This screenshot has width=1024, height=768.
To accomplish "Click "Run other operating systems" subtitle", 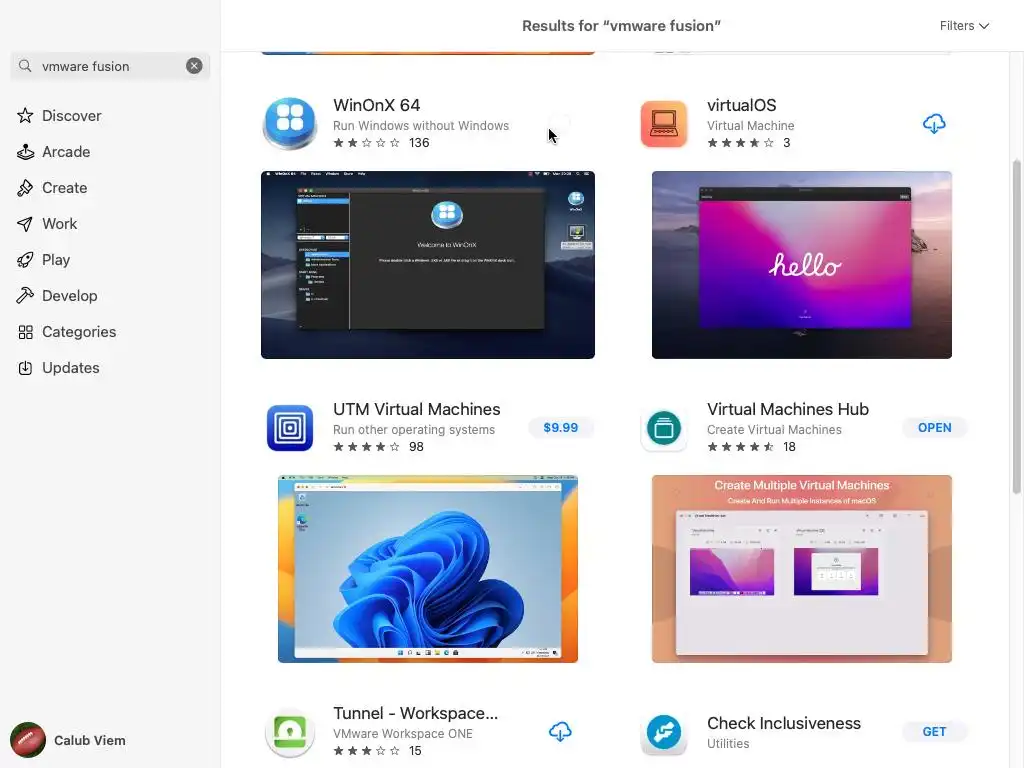I will 413,430.
